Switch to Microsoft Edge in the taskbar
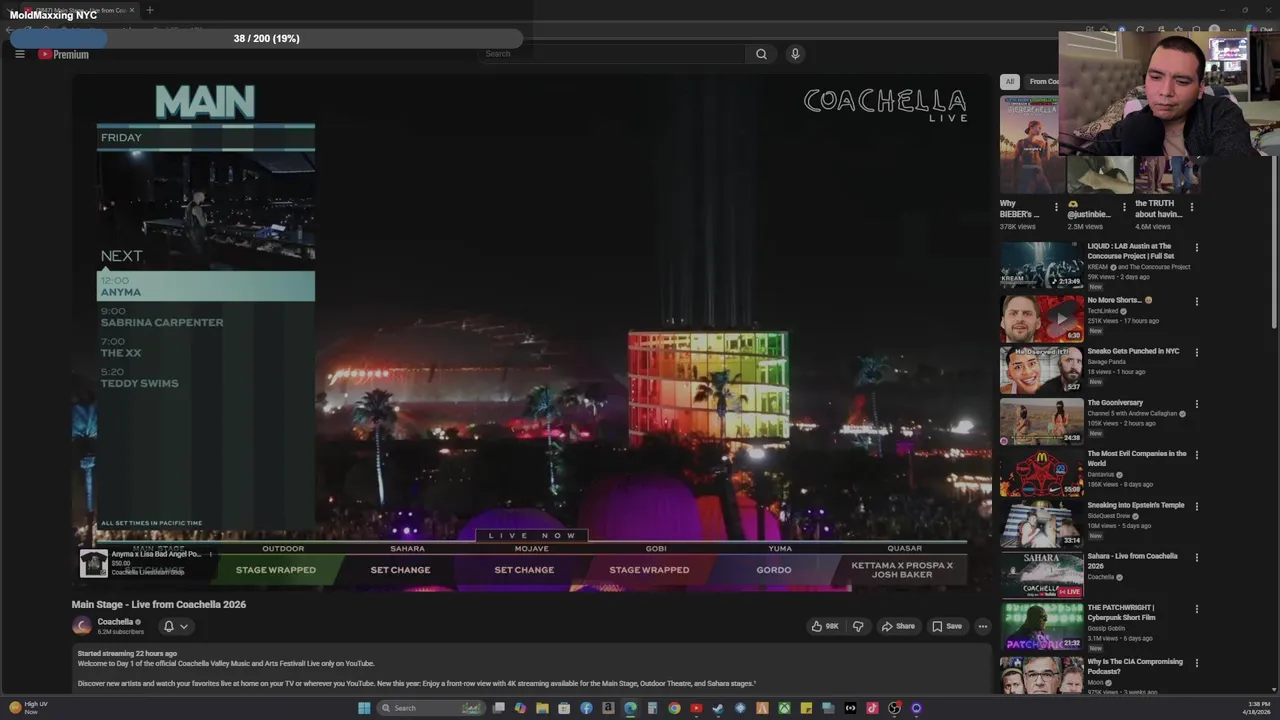 coord(630,708)
